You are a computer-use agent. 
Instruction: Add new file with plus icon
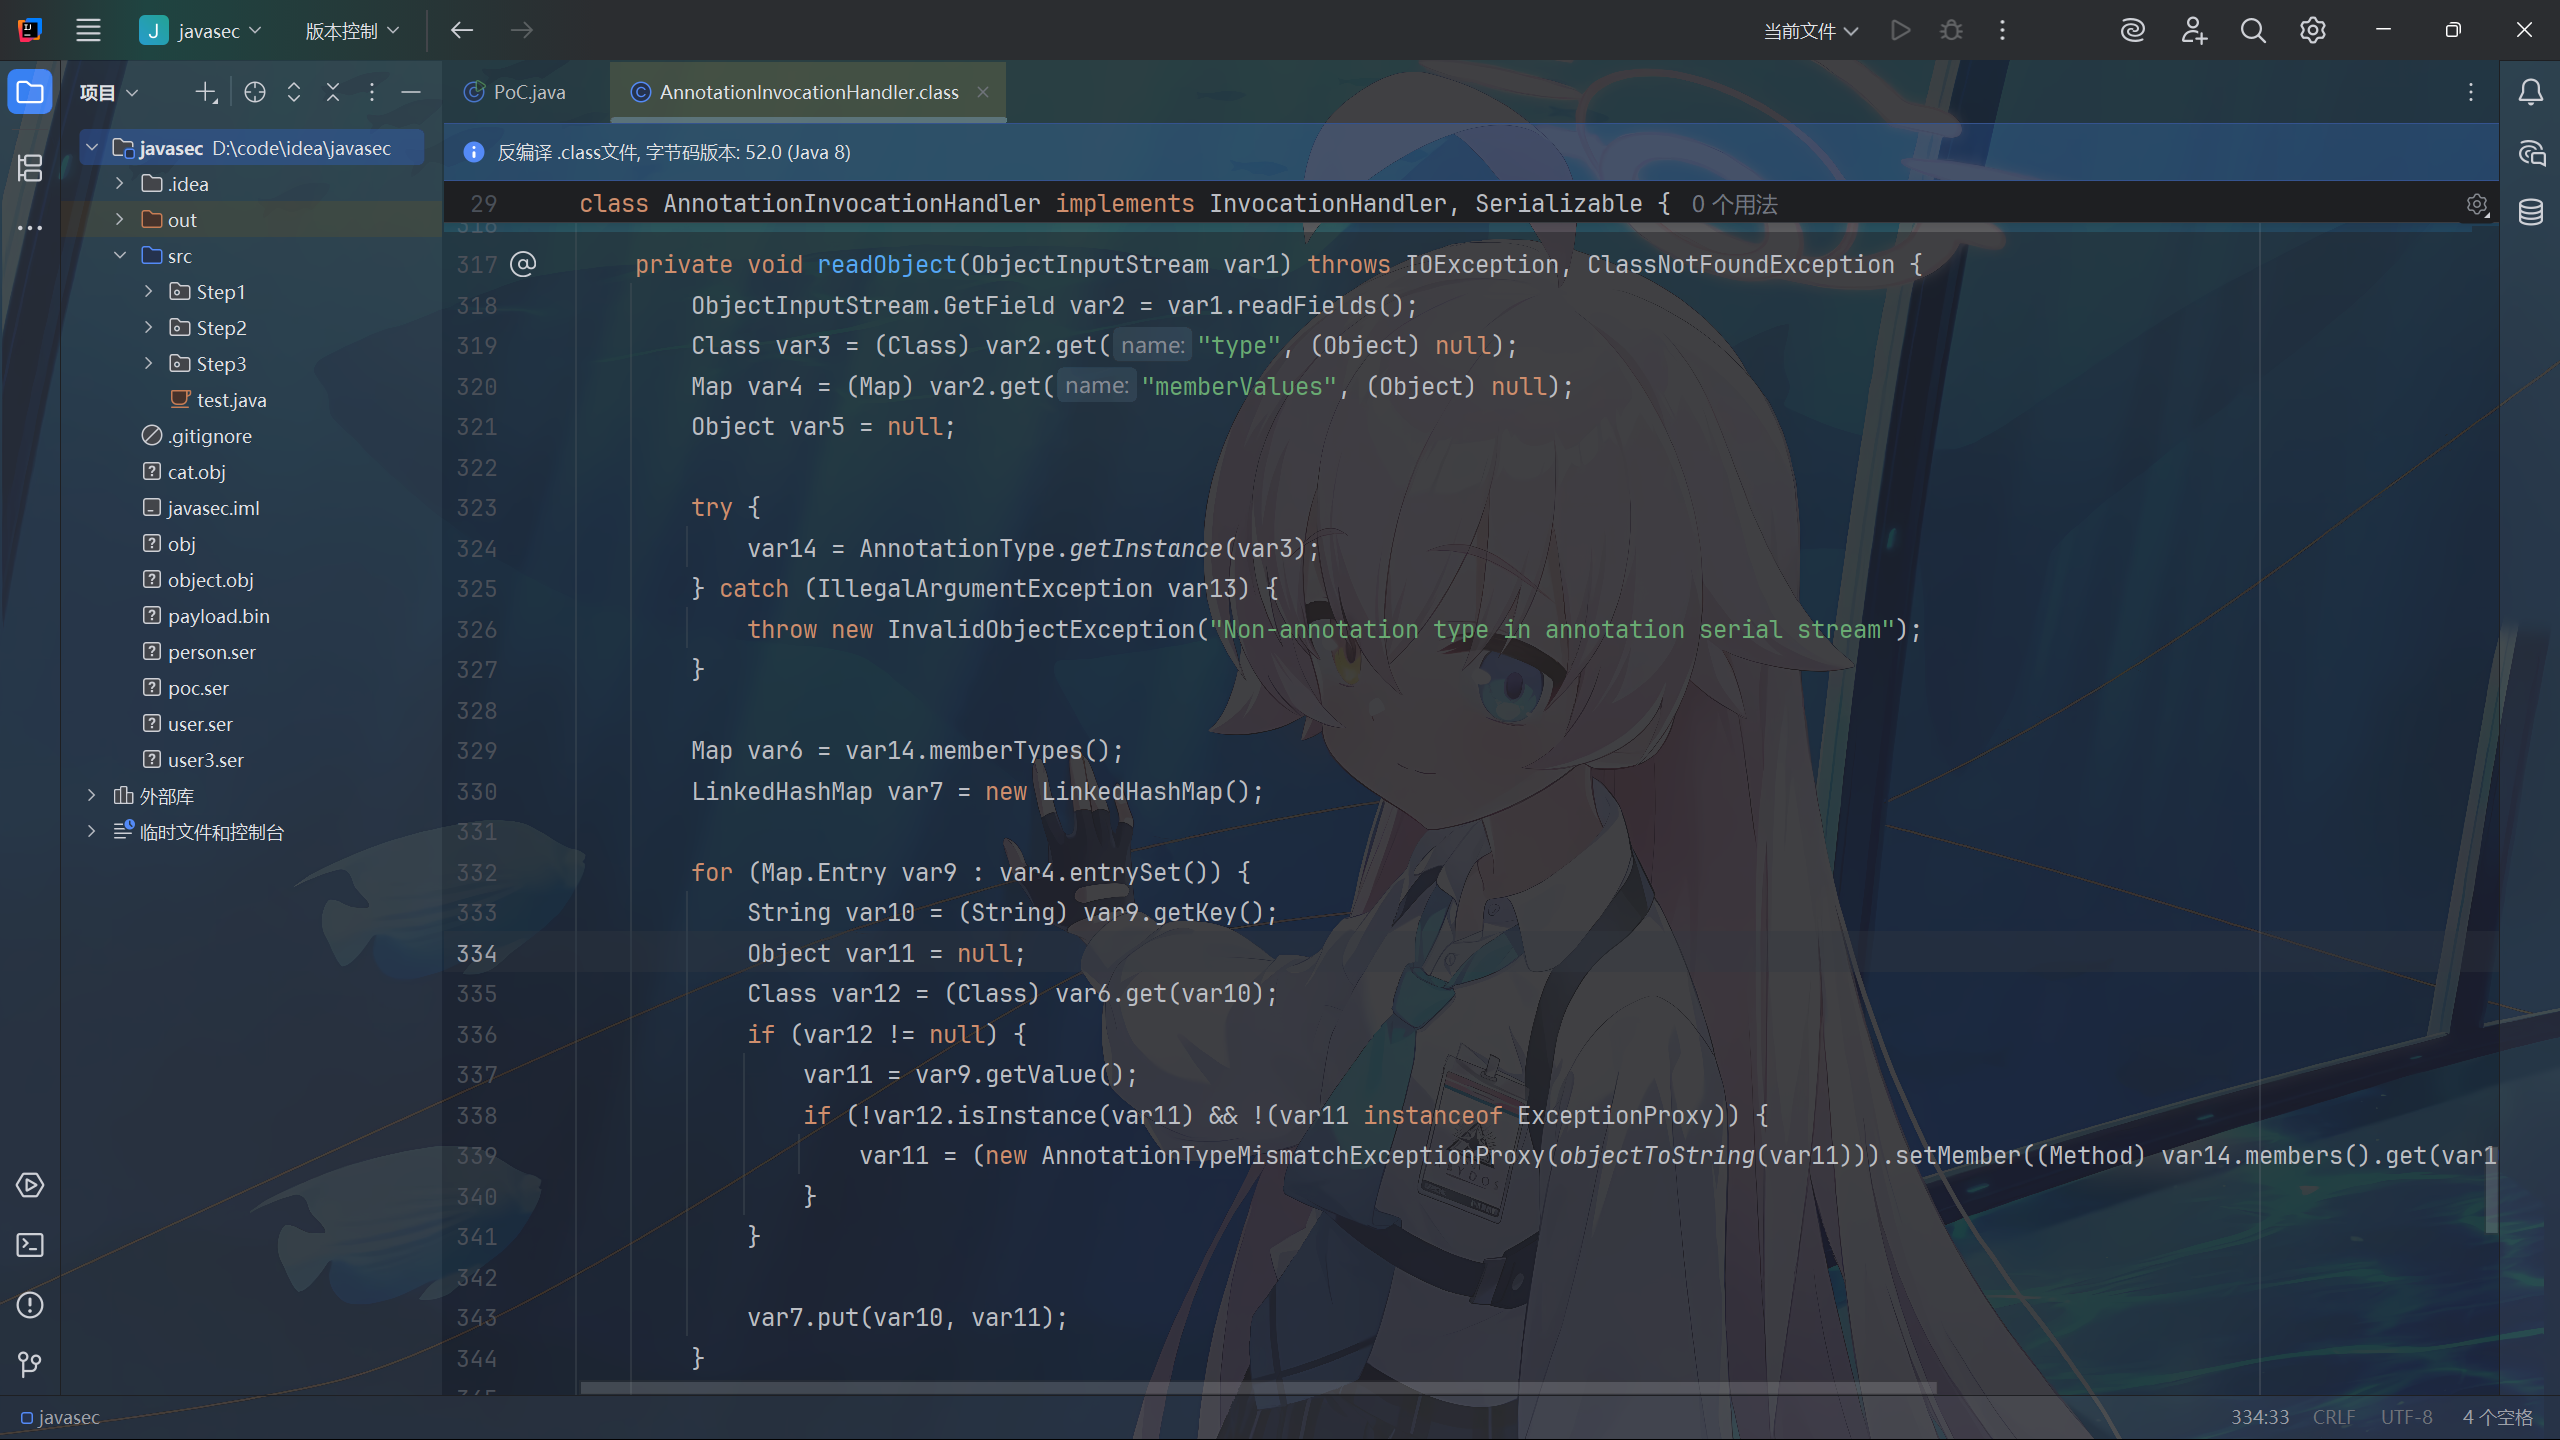coord(205,92)
